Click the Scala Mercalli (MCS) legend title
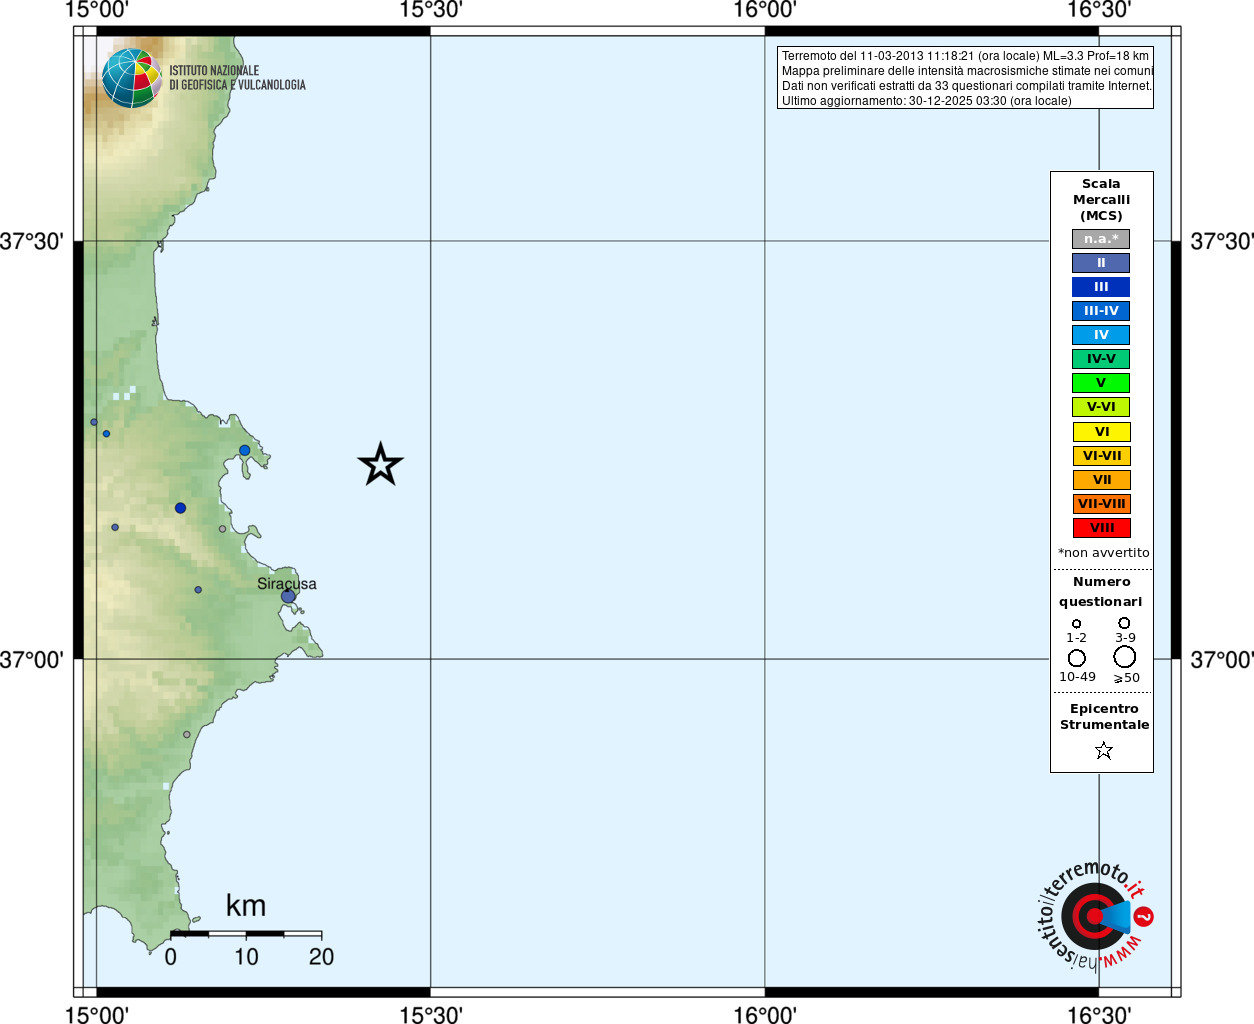The height and width of the screenshot is (1024, 1254). [x=1101, y=200]
